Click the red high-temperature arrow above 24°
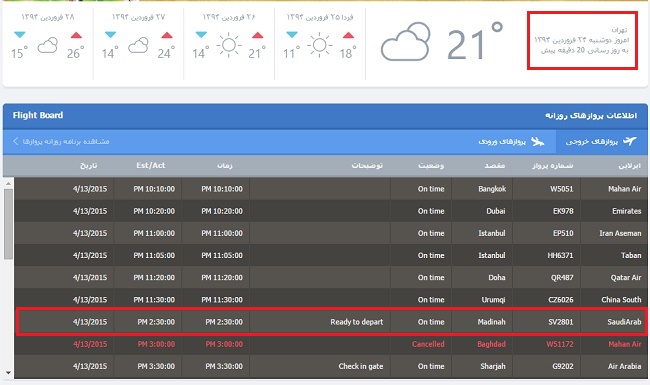The width and height of the screenshot is (650, 385). pyautogui.click(x=167, y=35)
